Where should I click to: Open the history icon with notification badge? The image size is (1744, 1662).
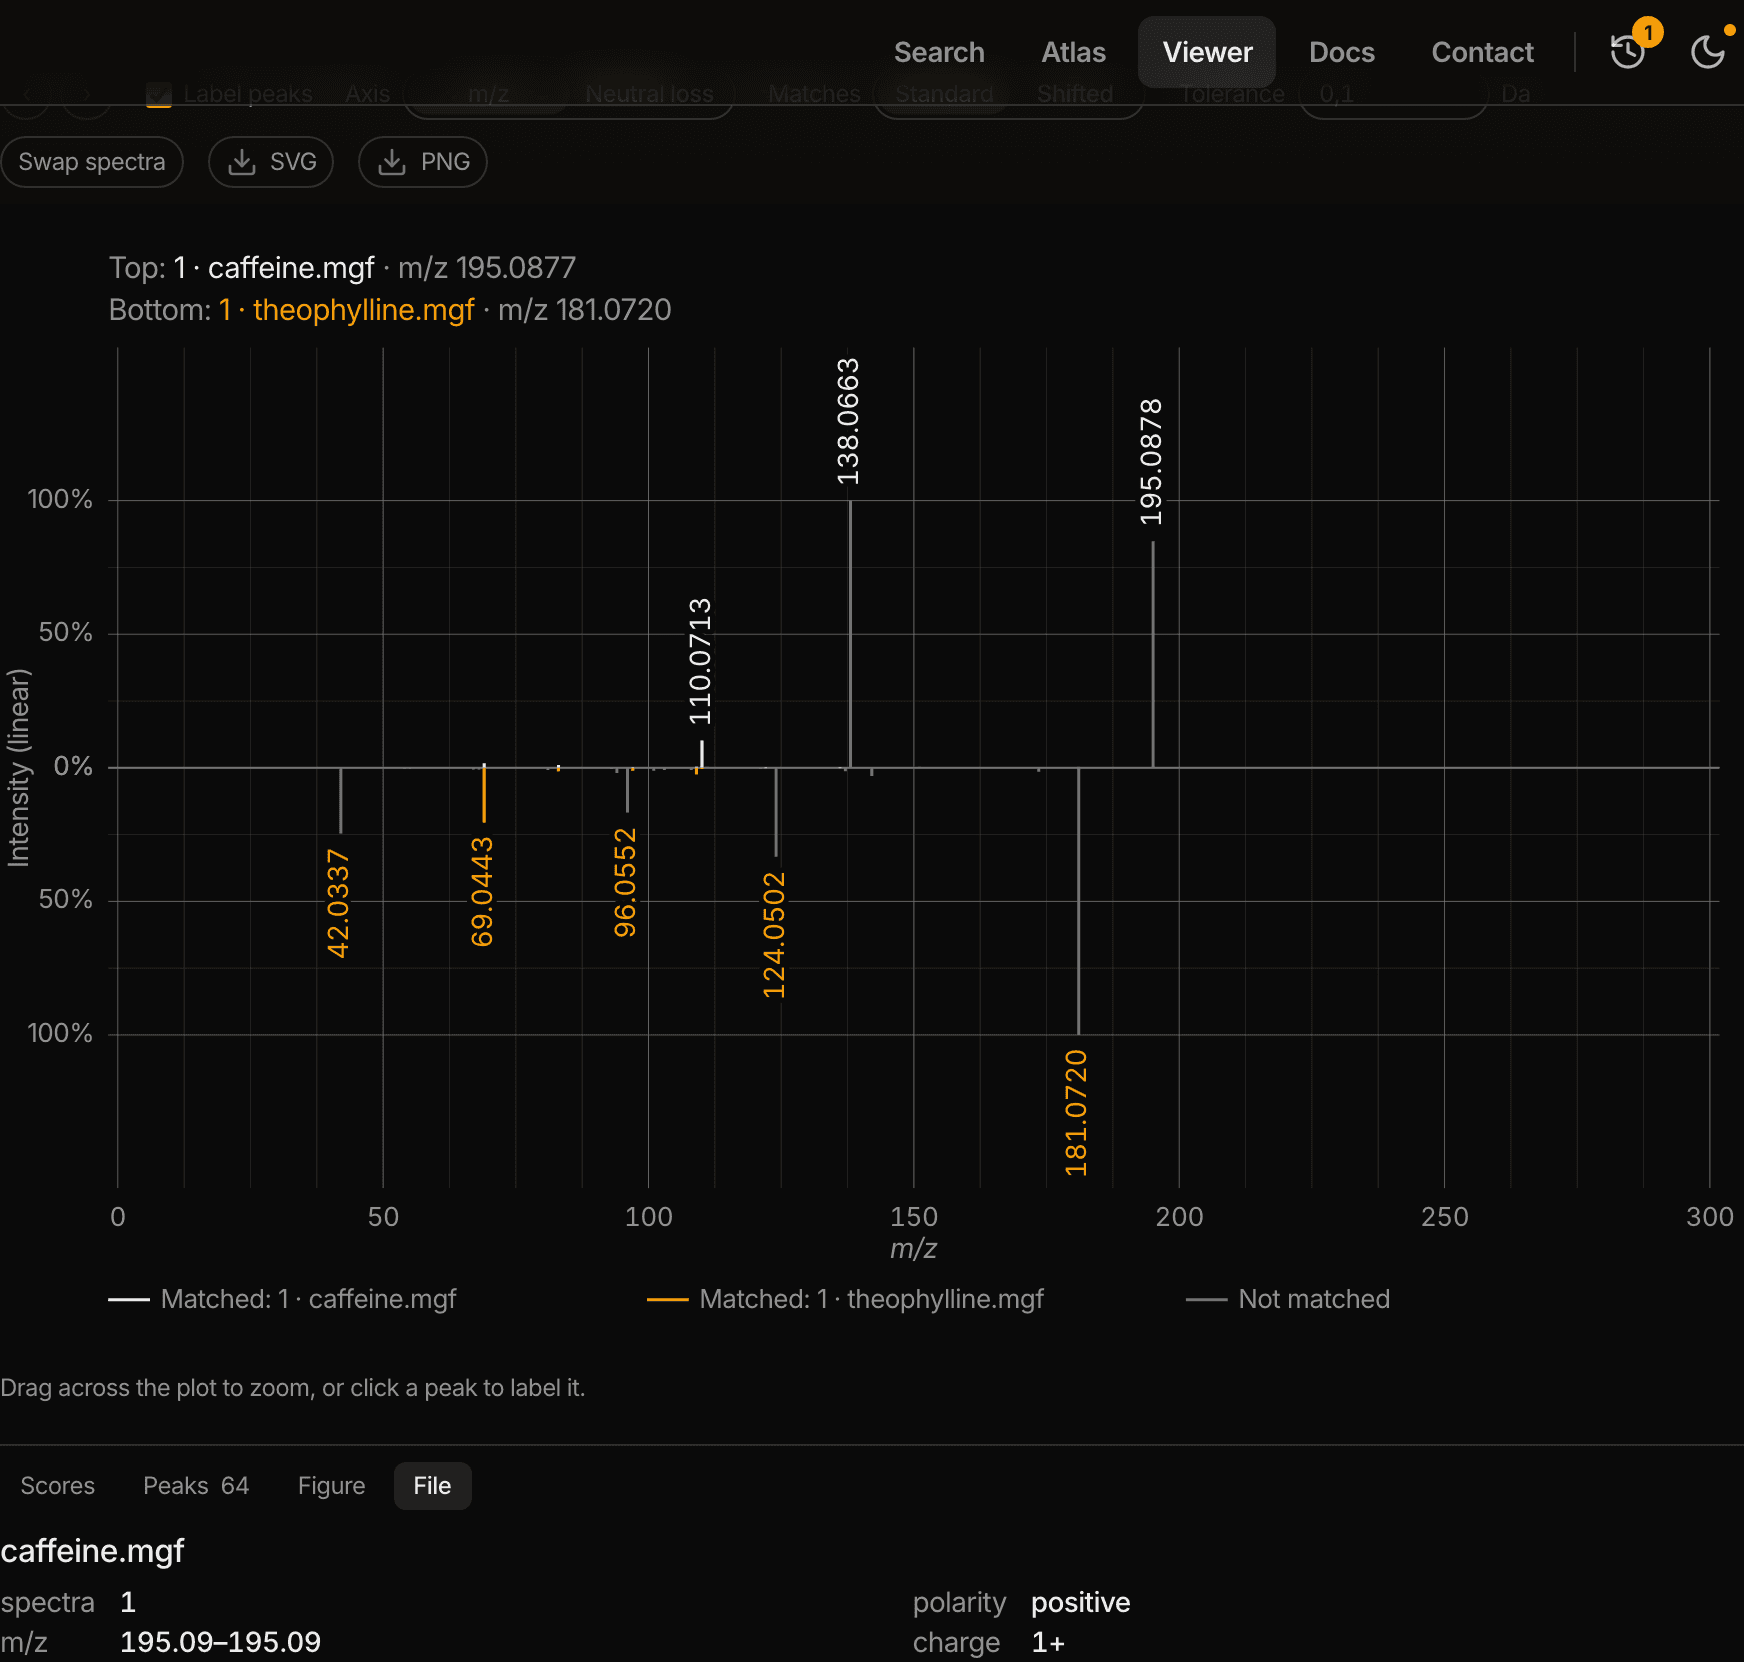[x=1627, y=52]
